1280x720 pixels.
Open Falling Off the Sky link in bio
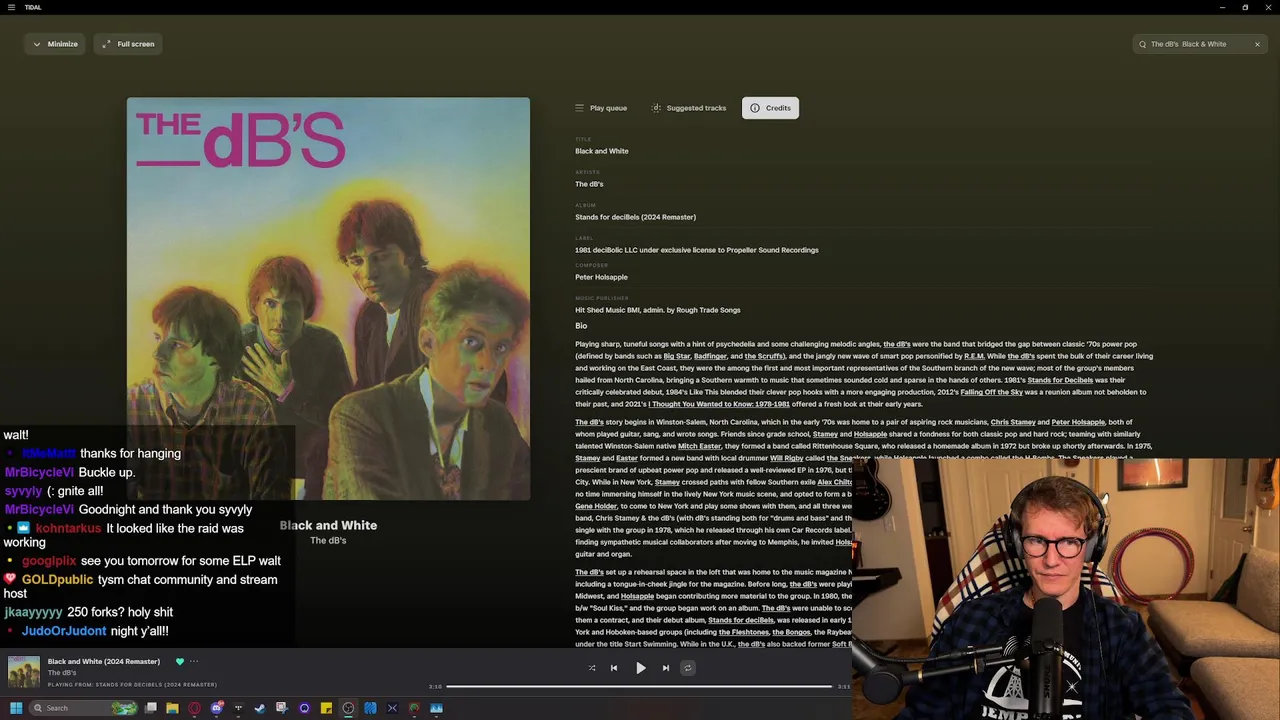(x=991, y=392)
